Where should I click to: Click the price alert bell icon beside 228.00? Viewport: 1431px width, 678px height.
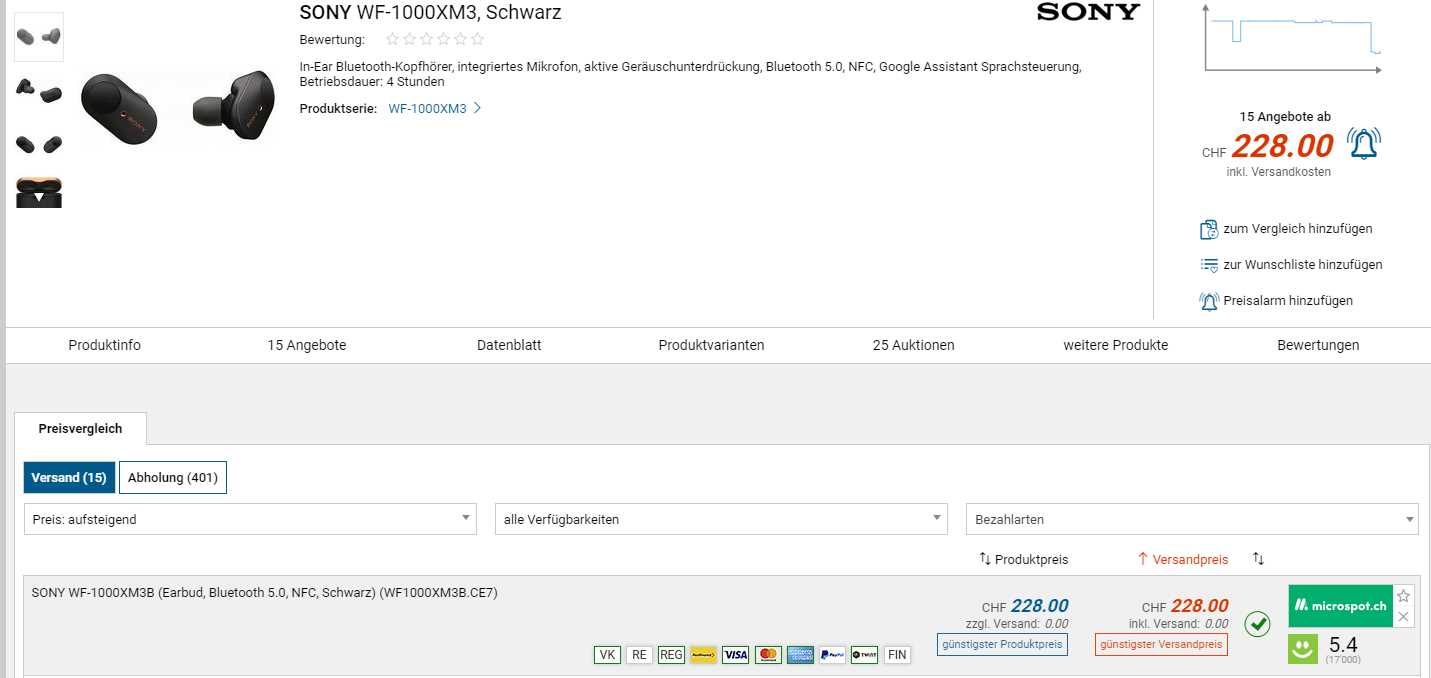tap(1363, 144)
